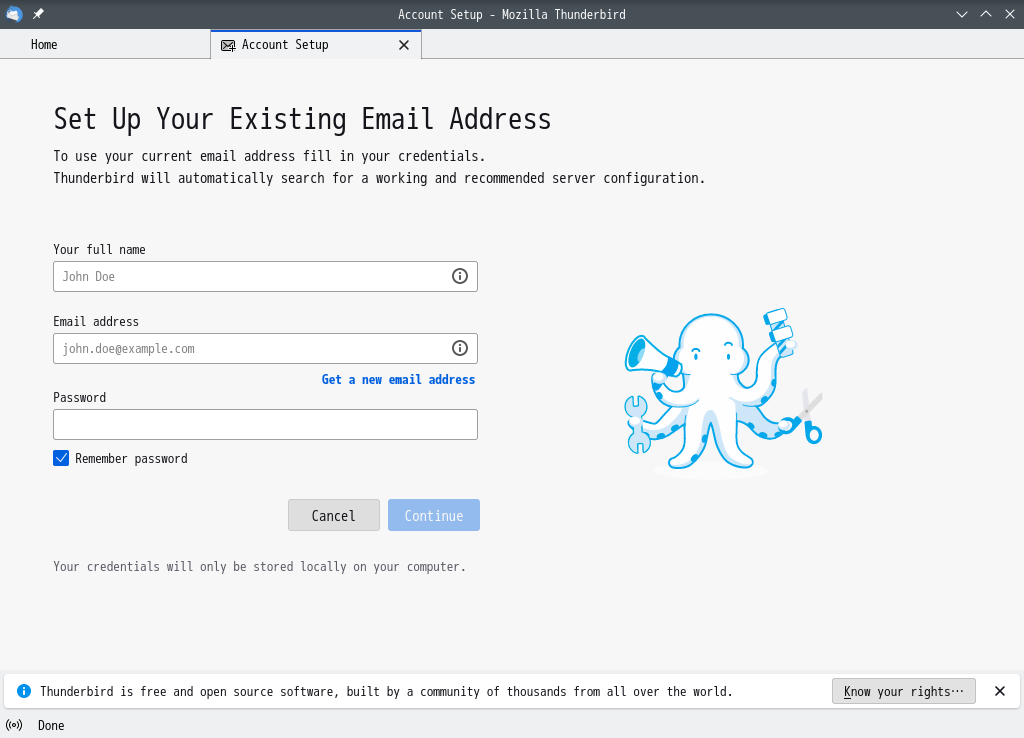Click the 'Set Up Your Existing Email Address' heading

[302, 120]
